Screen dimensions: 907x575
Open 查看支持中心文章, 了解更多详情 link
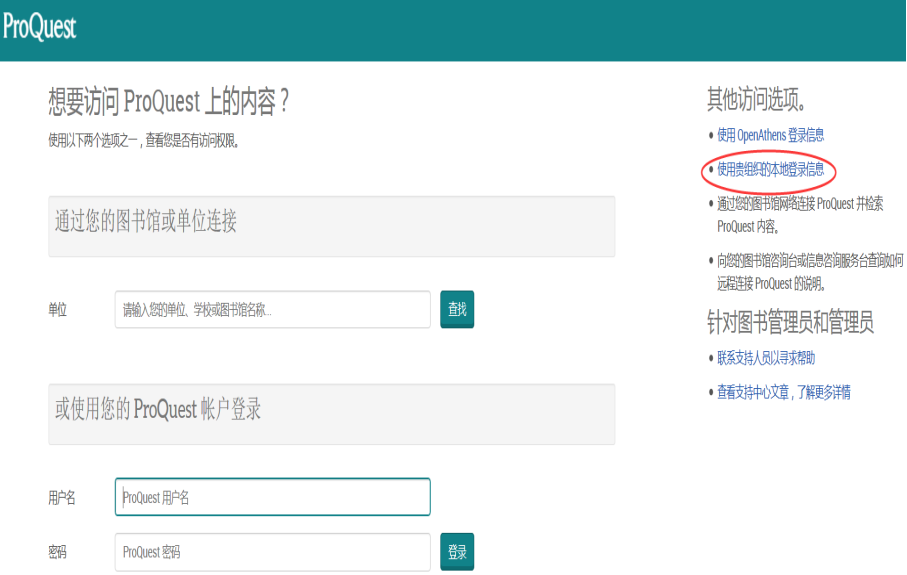tap(784, 392)
